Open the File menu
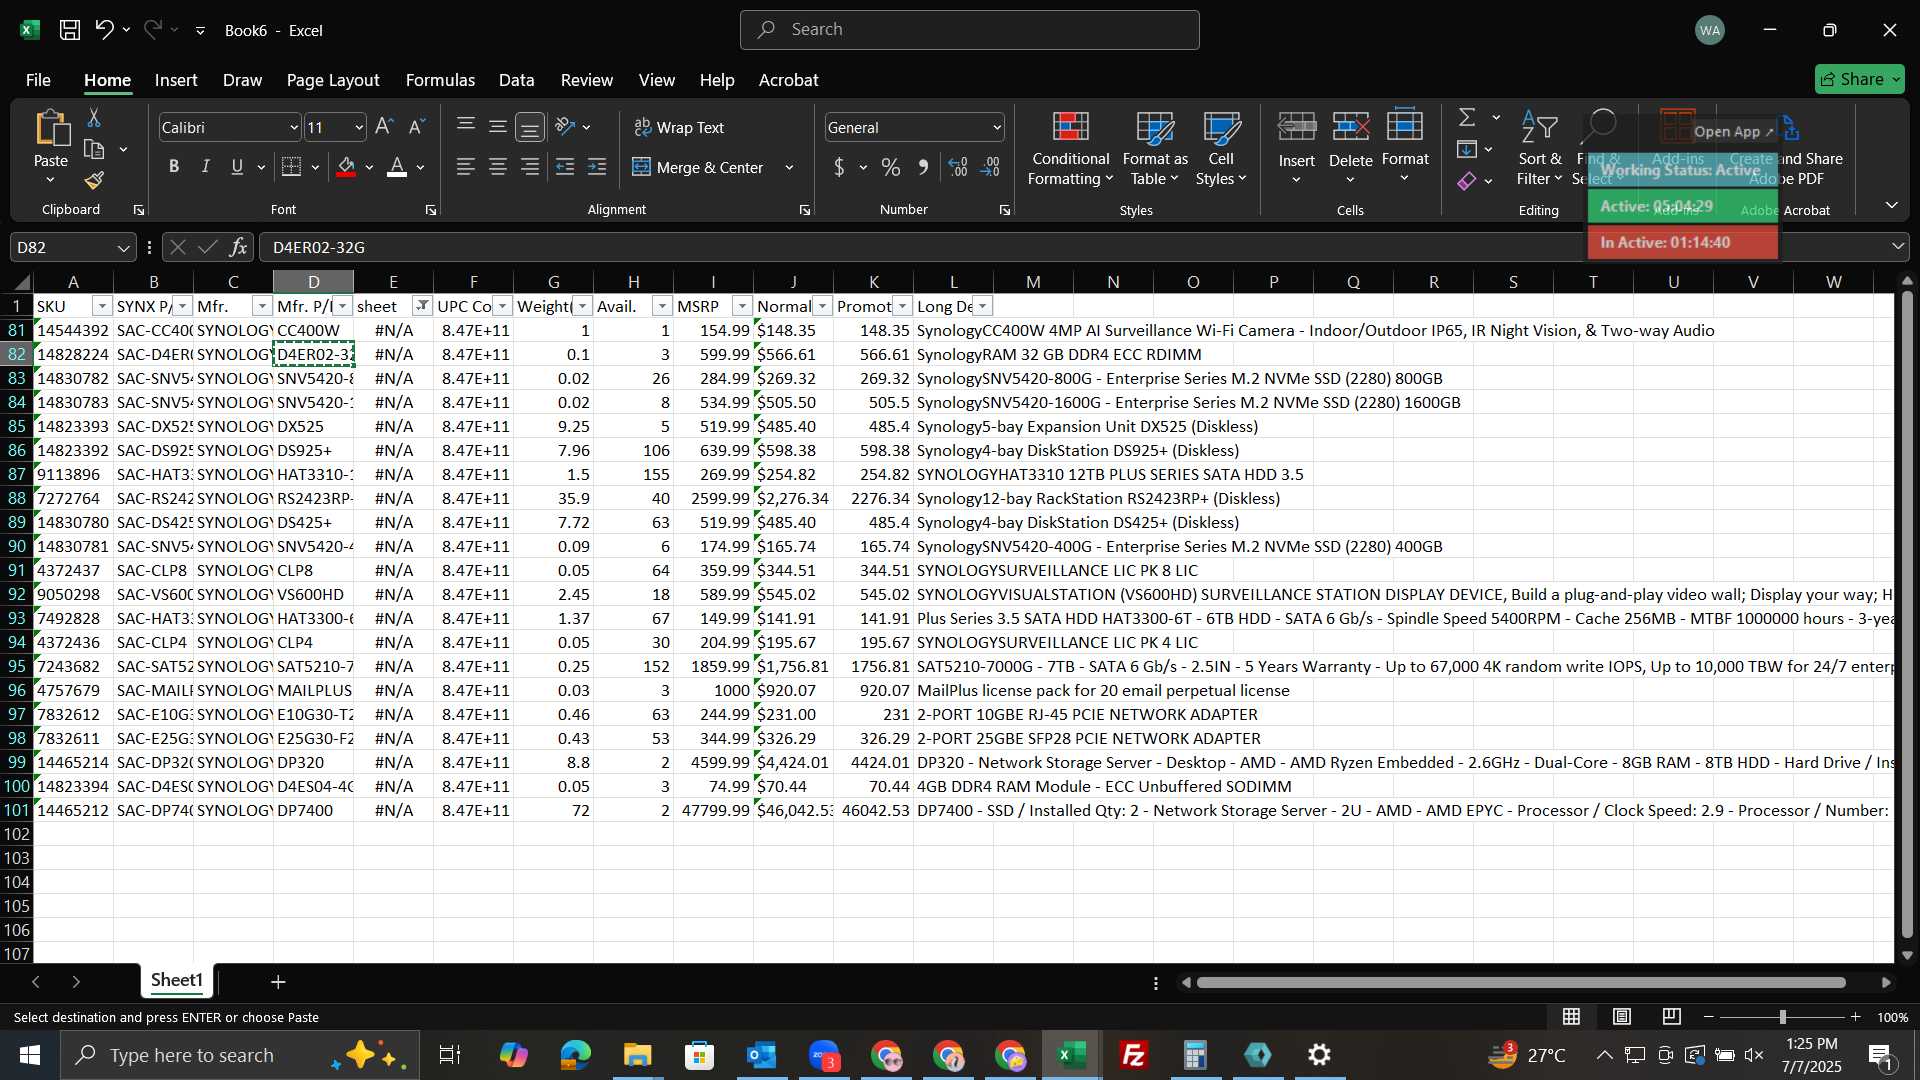 tap(38, 80)
